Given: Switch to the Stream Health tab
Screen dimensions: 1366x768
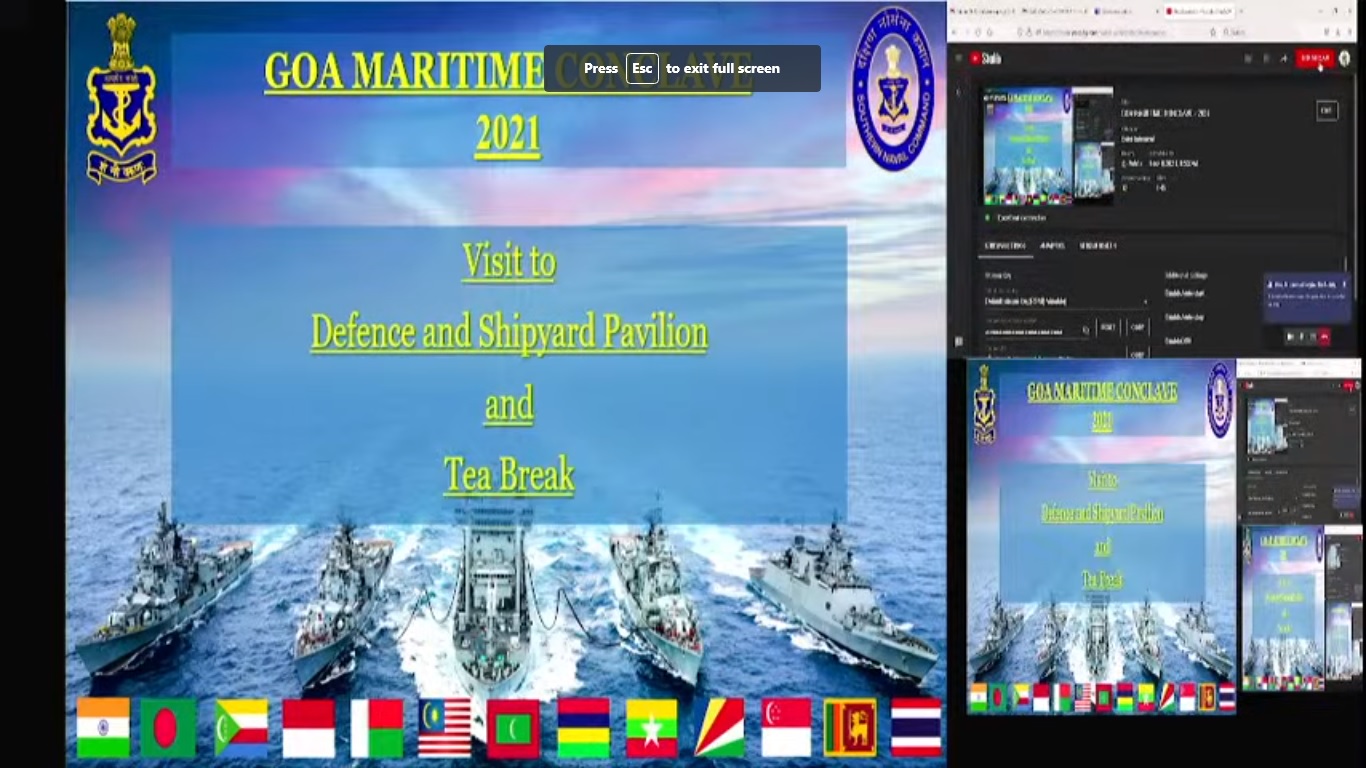Looking at the screenshot, I should 1097,246.
